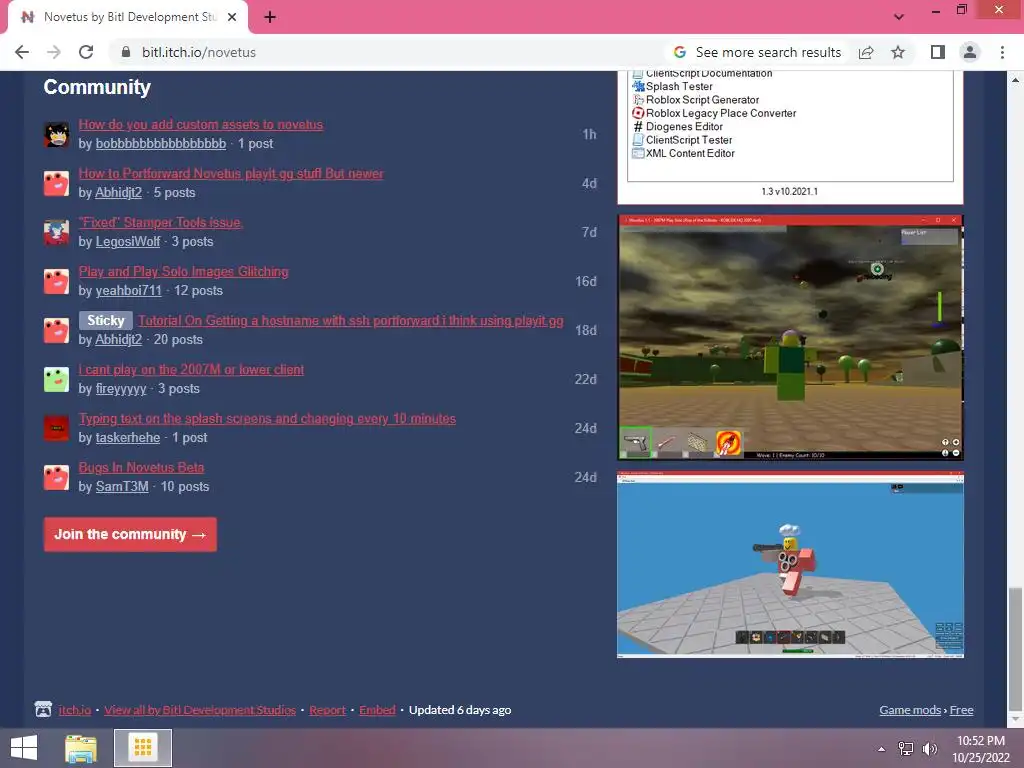Screen dimensions: 1024x768
Task: Open Typing text on the splash screens topic
Action: coord(267,419)
